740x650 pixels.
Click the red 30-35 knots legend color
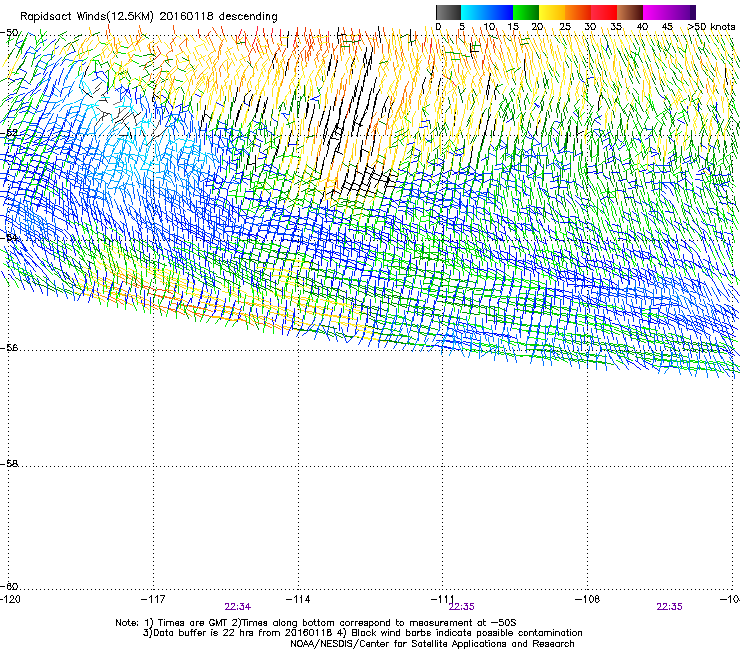[604, 12]
